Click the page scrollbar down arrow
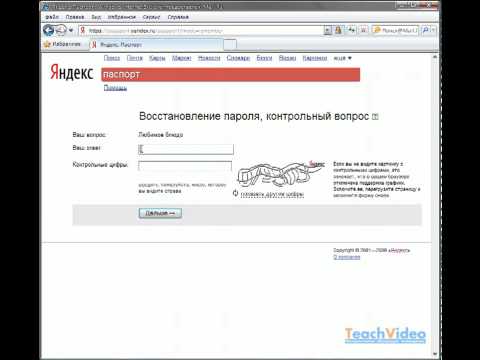Viewport: 480px width, 360px height. pyautogui.click(x=435, y=354)
